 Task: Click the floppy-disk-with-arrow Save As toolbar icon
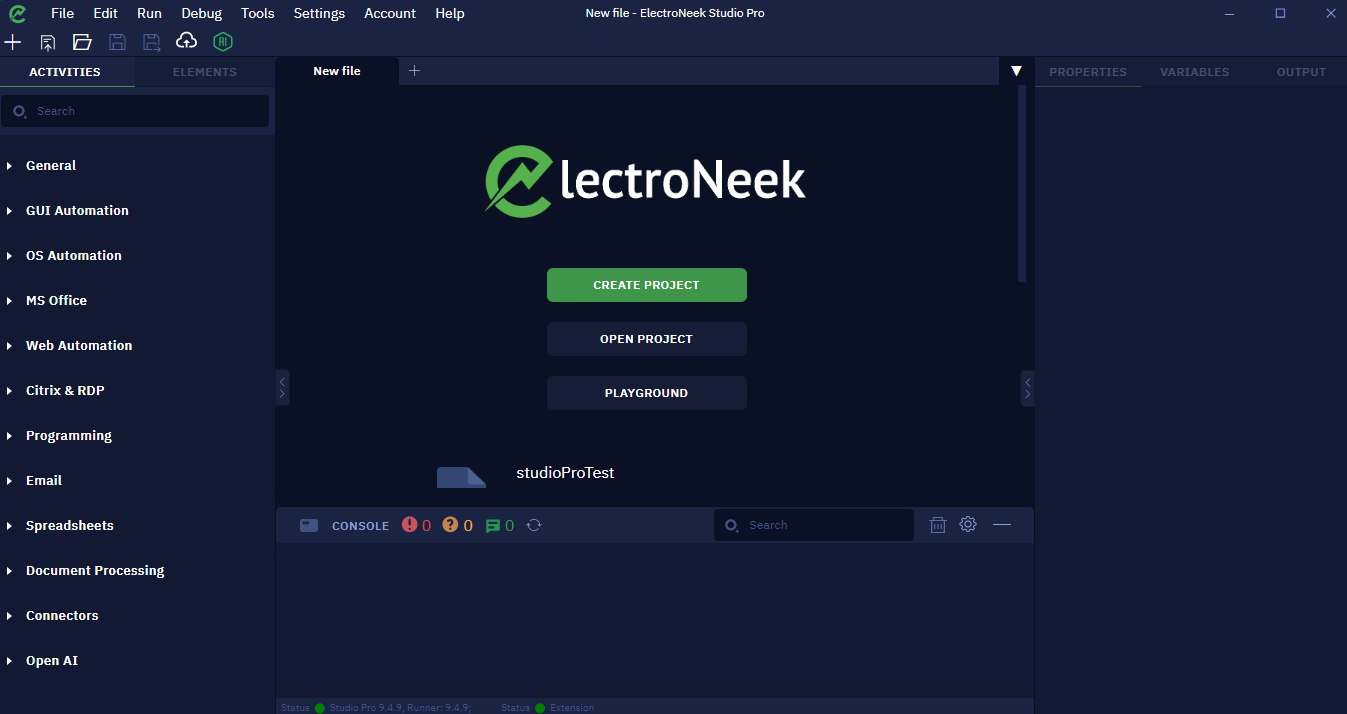(x=152, y=42)
